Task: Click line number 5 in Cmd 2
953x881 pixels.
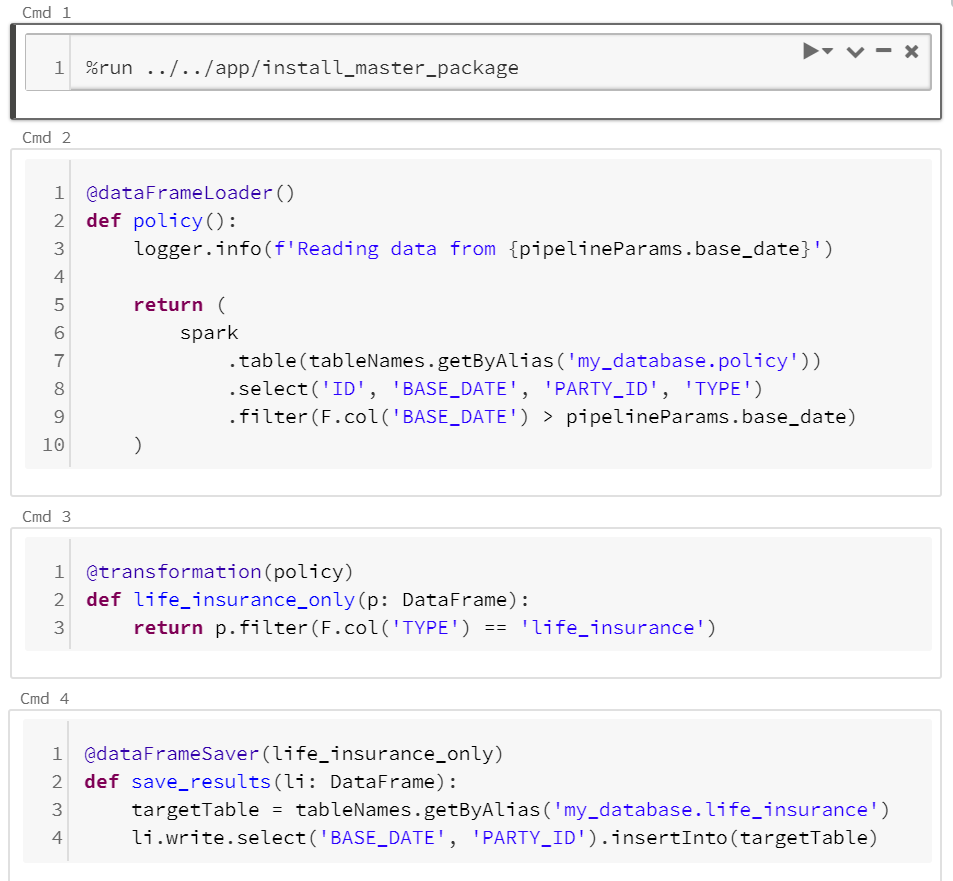Action: coord(58,304)
